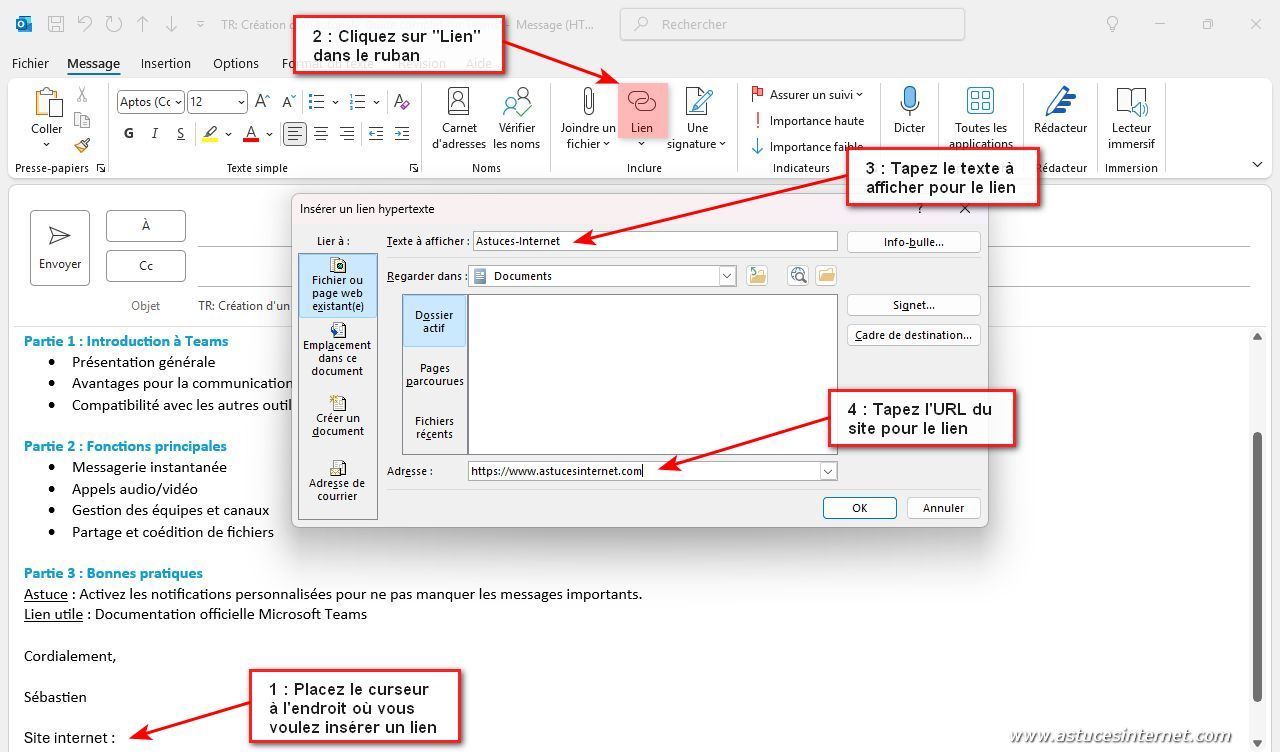
Task: Click the browse for file folder icon
Action: point(826,276)
